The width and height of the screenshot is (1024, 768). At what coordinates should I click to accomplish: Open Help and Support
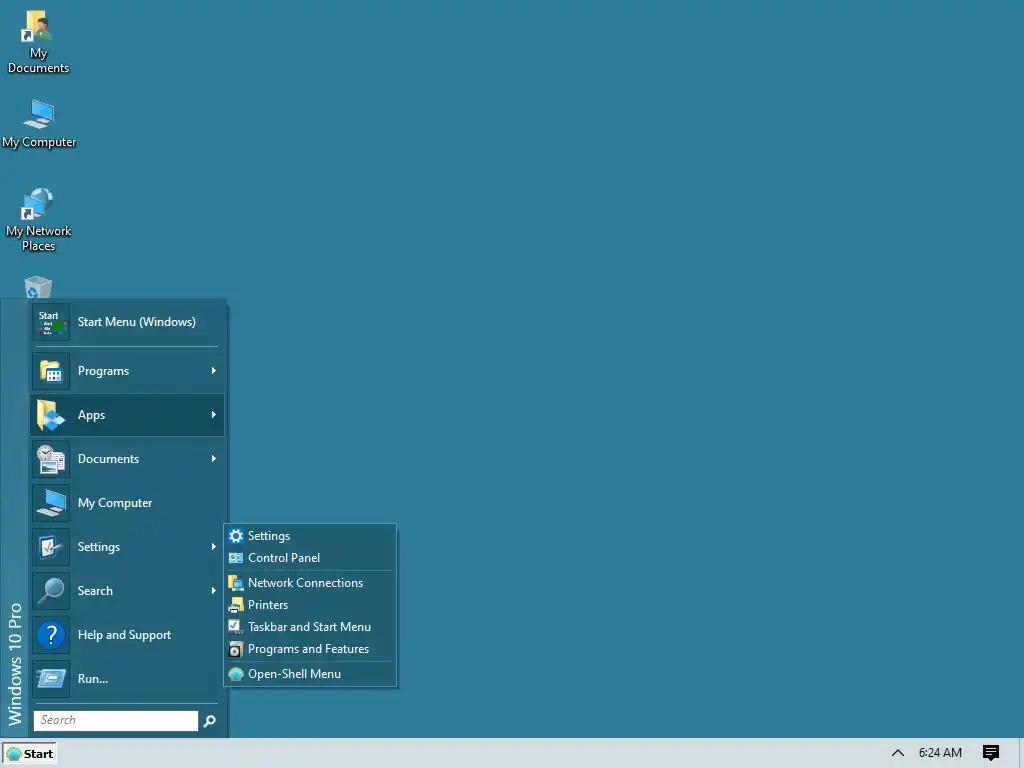[x=127, y=635]
